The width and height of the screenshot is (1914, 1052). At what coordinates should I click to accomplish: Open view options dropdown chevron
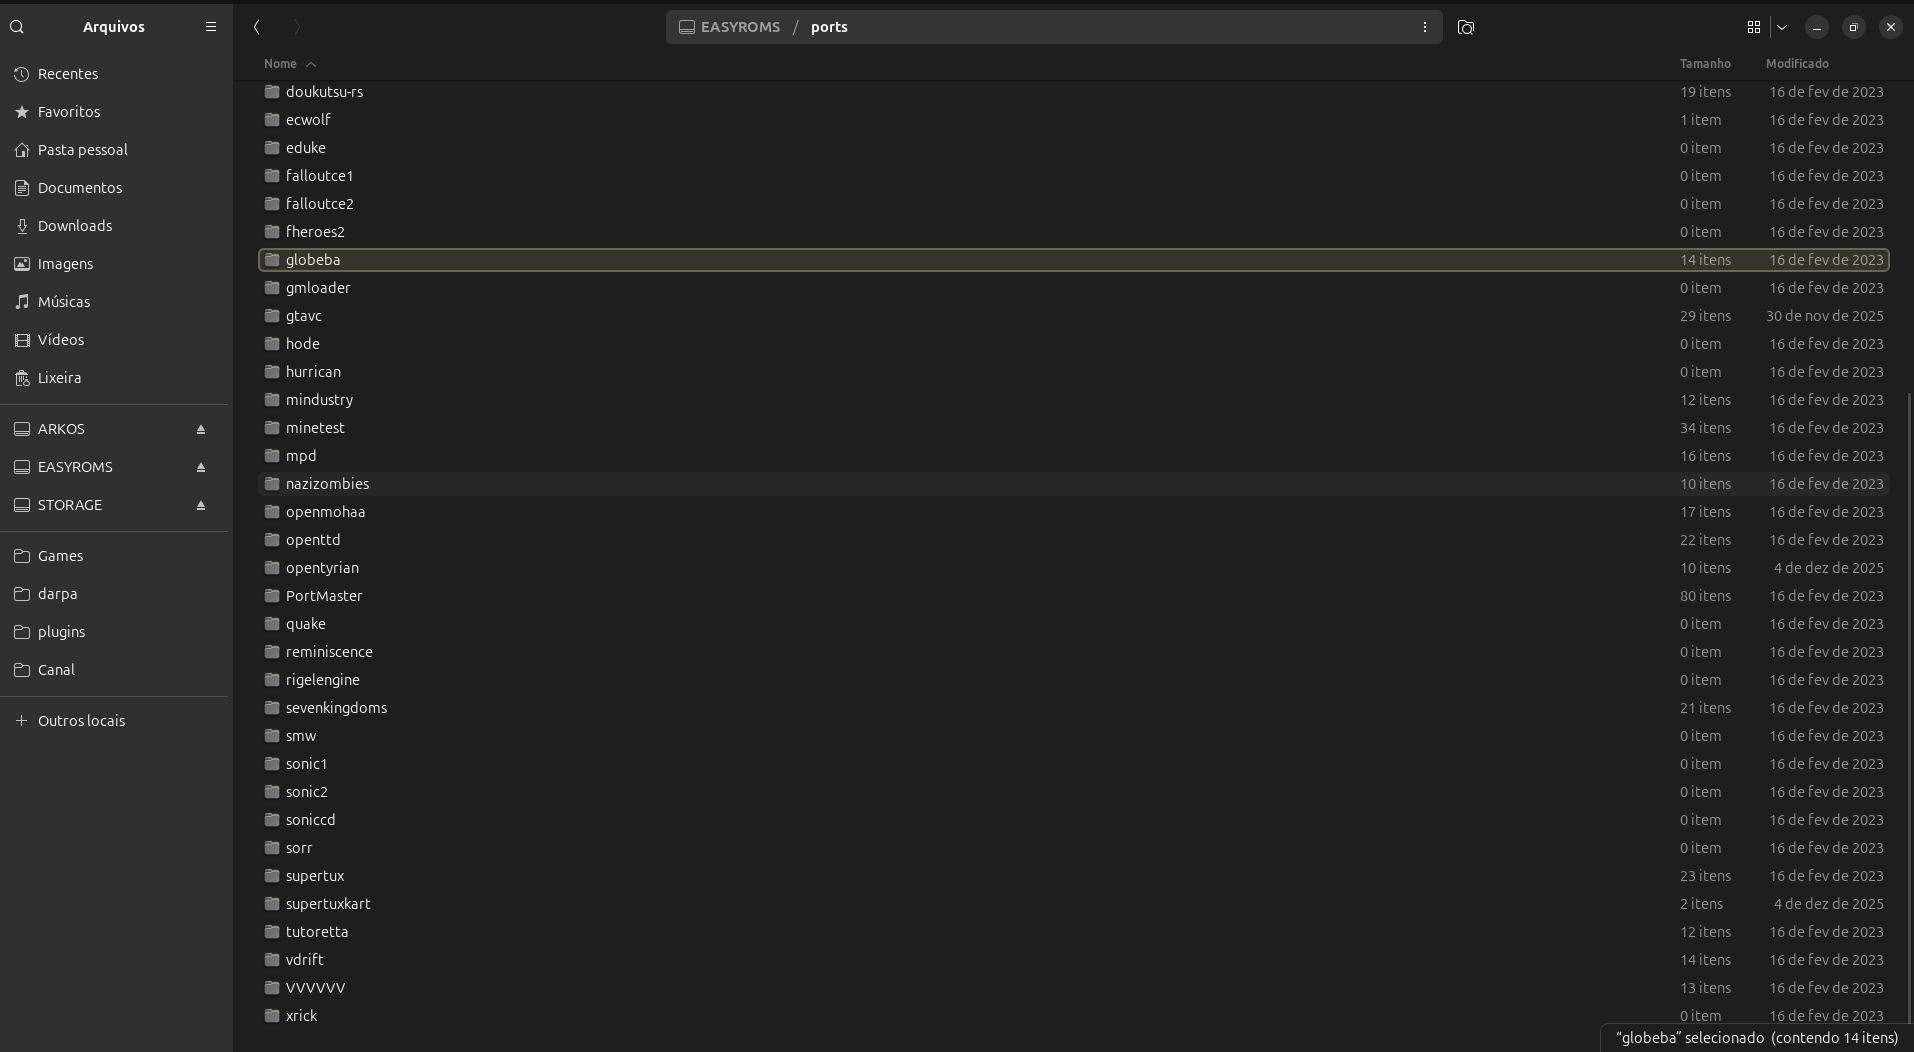click(1782, 27)
